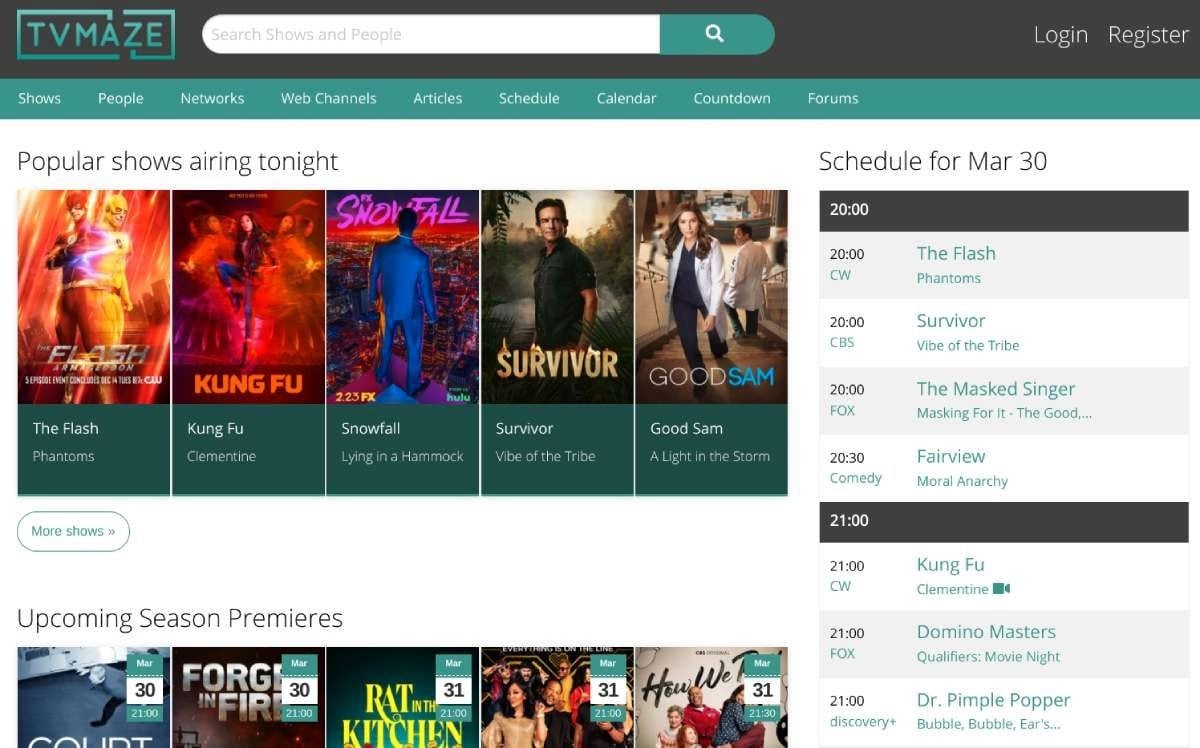Open Phantoms episode in the schedule list
Image resolution: width=1200 pixels, height=748 pixels.
coord(948,278)
